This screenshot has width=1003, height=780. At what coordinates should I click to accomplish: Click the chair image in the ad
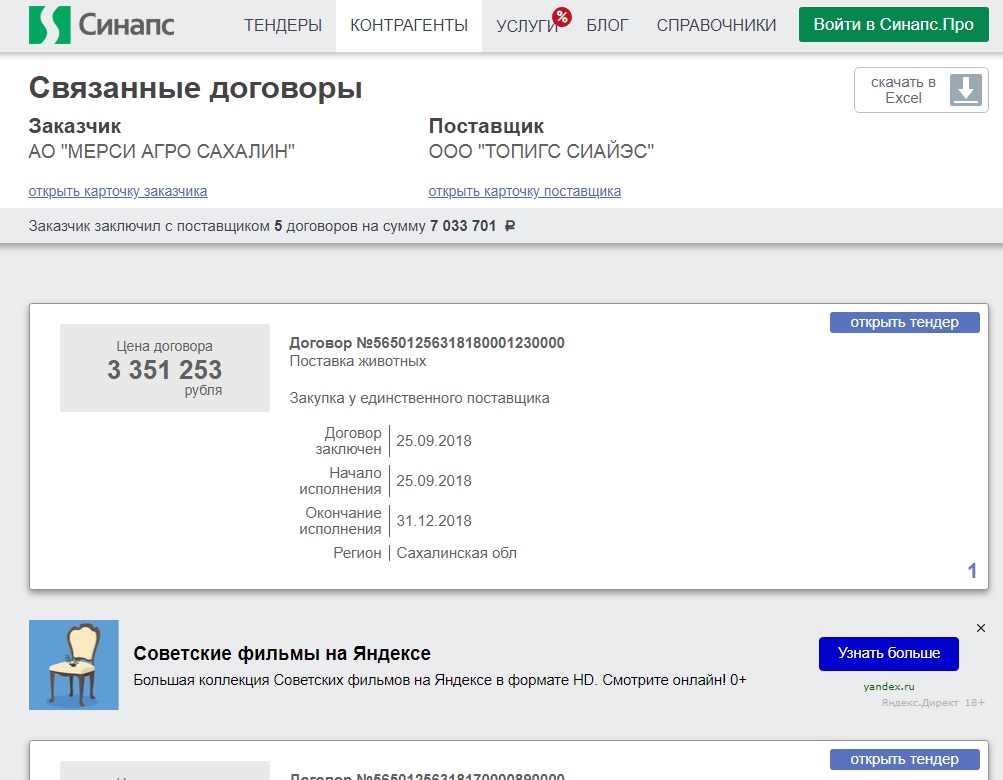click(x=73, y=664)
